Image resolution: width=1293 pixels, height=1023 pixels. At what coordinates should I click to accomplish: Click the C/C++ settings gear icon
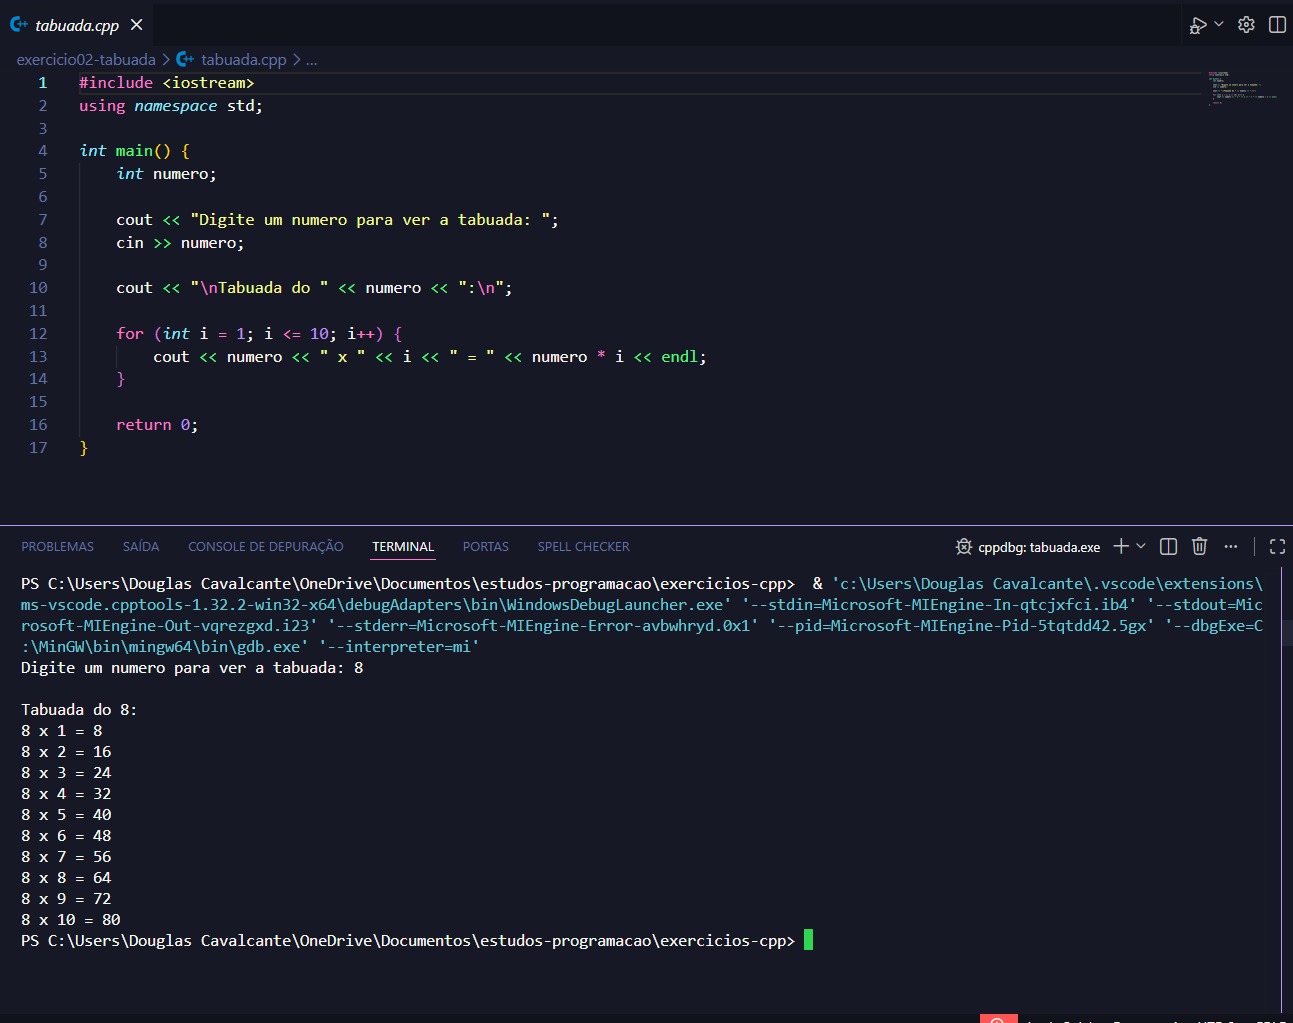pos(1246,25)
